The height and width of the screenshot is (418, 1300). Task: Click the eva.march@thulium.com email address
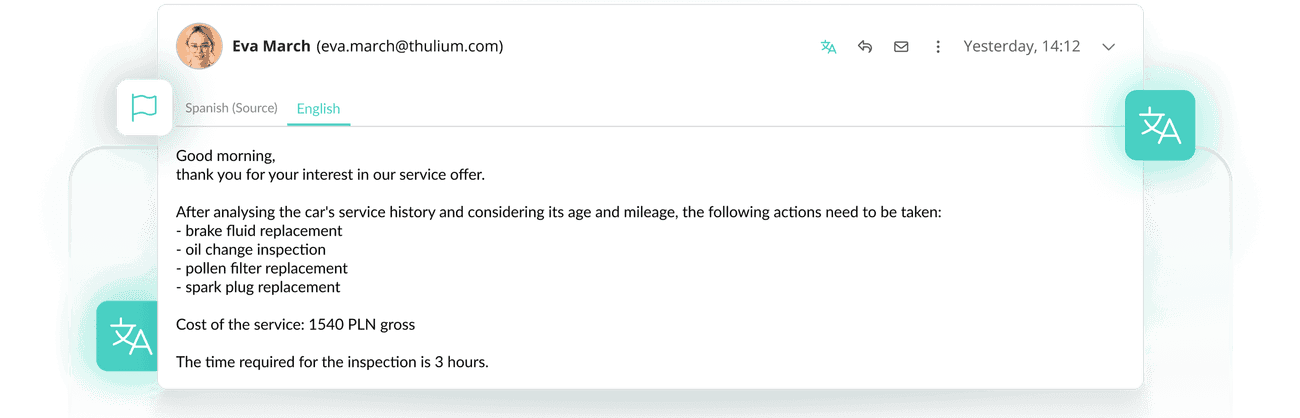click(410, 46)
